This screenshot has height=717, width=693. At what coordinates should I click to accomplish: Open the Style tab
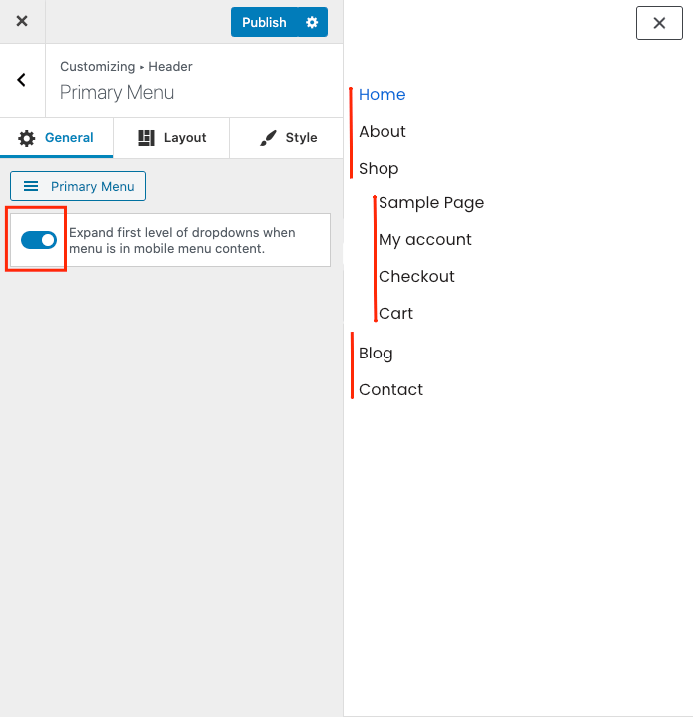(288, 138)
